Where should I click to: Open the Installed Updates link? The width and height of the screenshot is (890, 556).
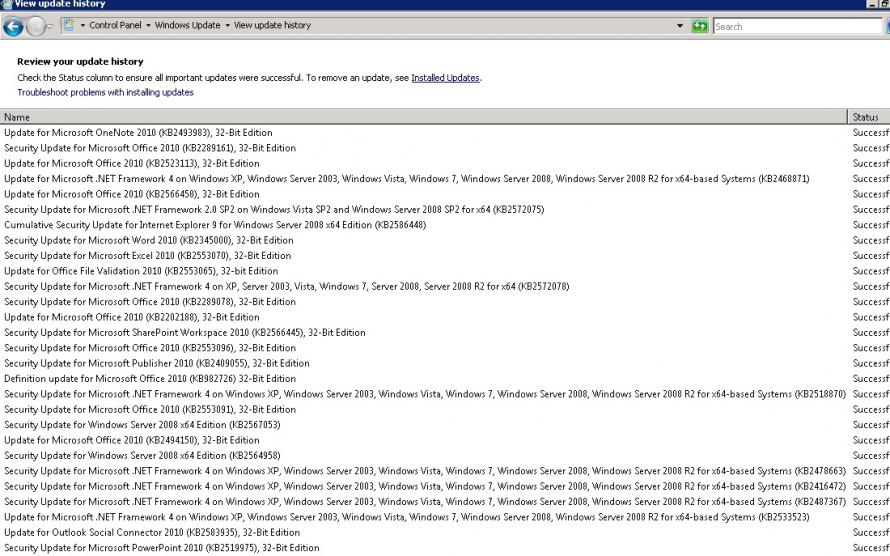(445, 78)
